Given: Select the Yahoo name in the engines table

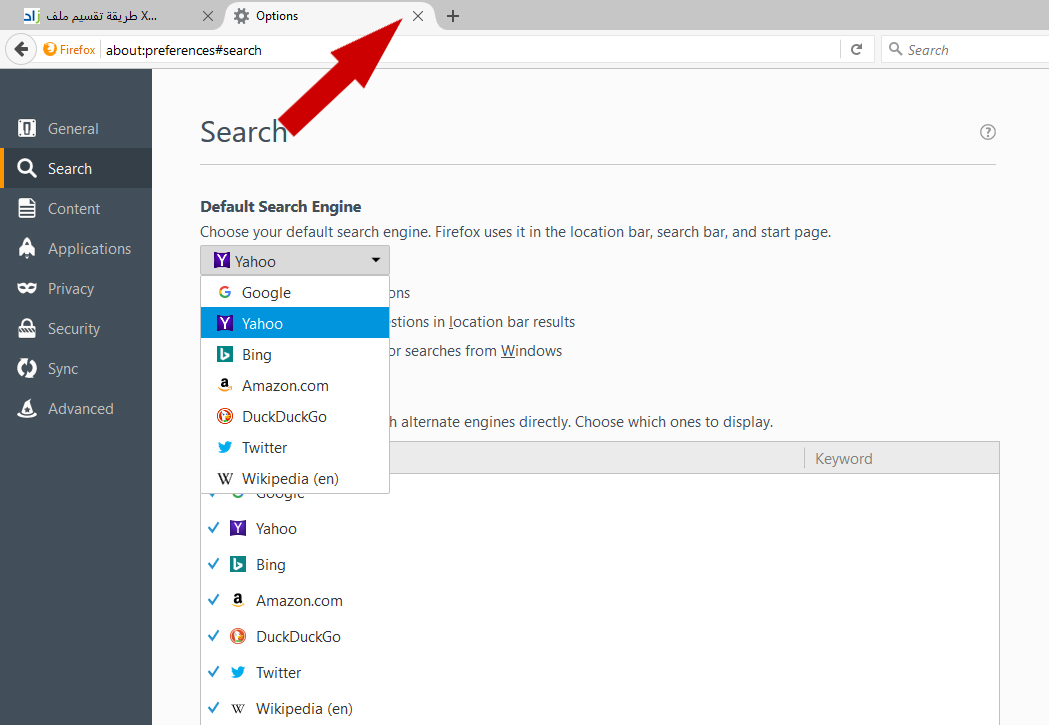Looking at the screenshot, I should (276, 528).
